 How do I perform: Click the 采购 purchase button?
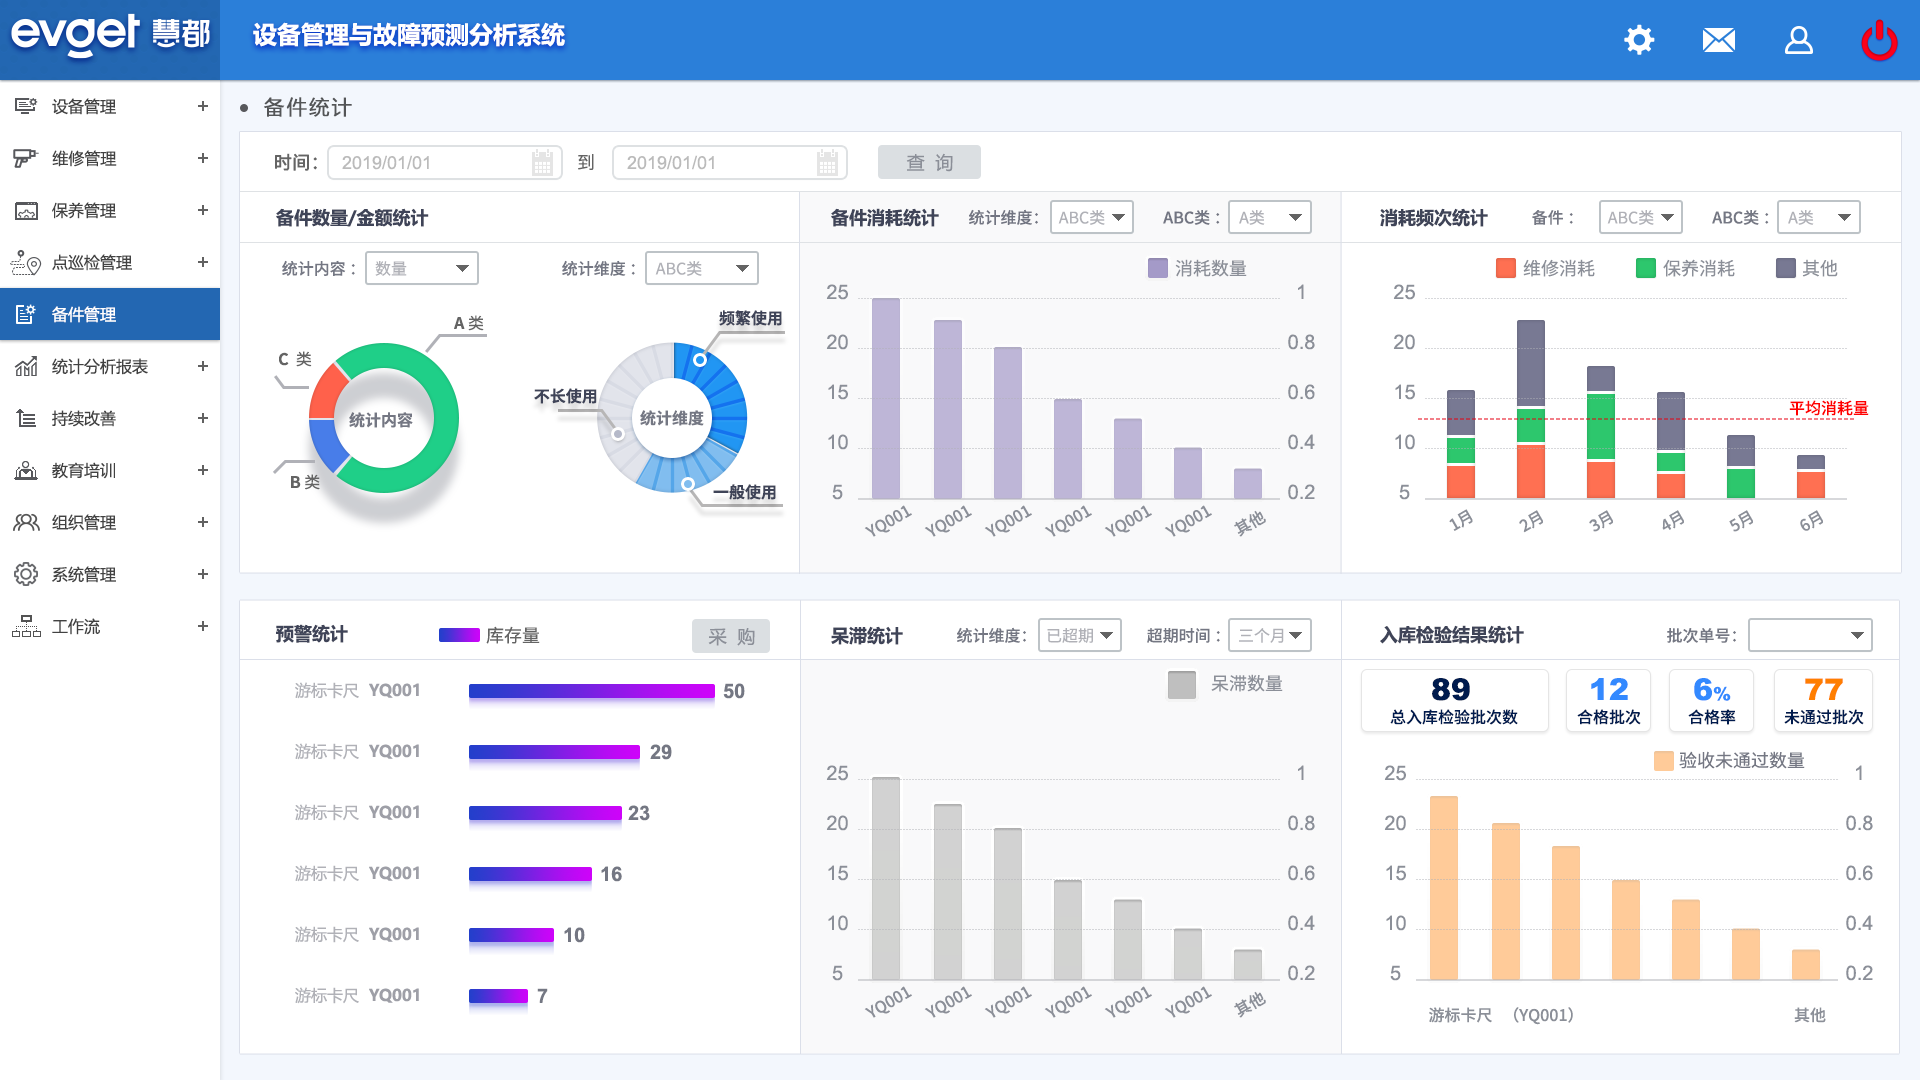[731, 637]
